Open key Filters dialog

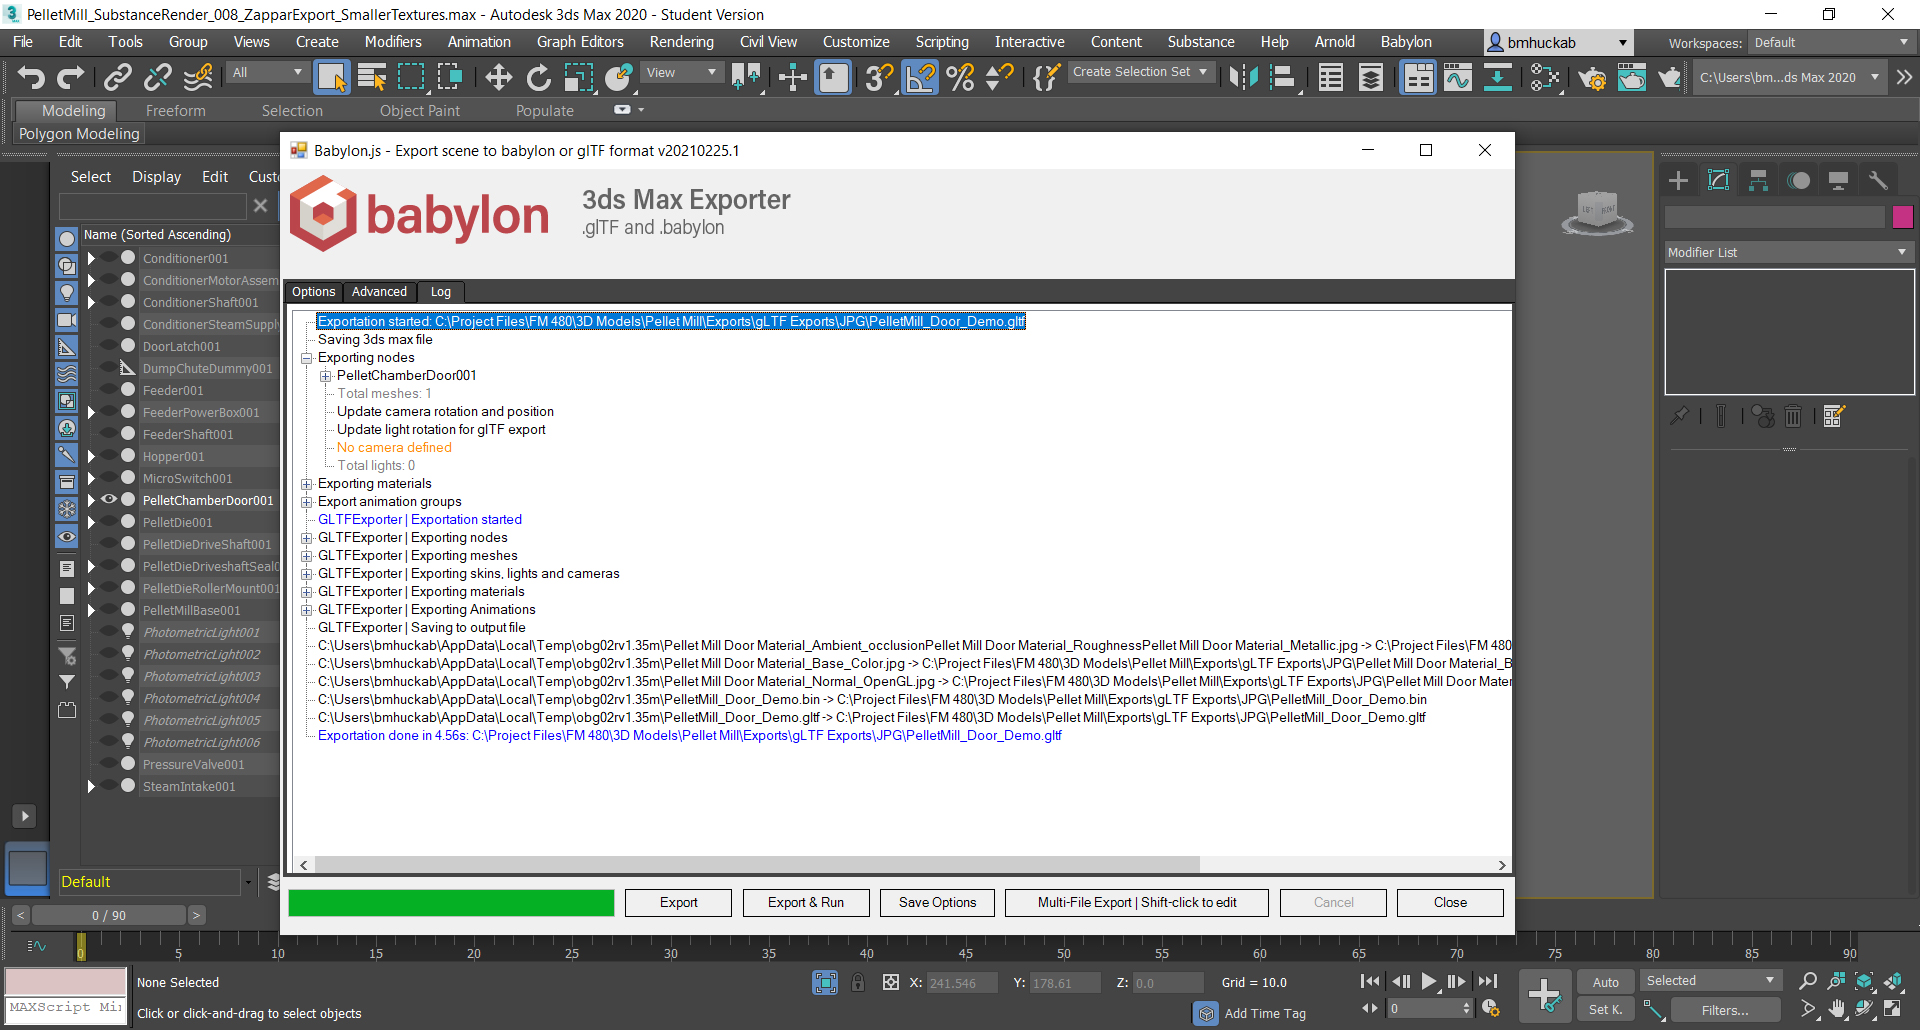[x=1725, y=1010]
